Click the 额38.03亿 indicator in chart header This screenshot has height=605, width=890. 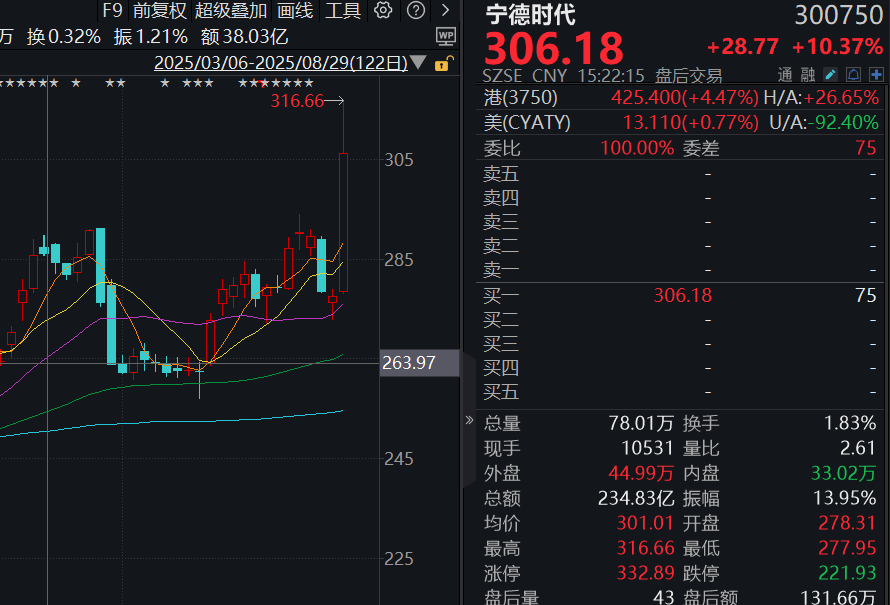[245, 37]
